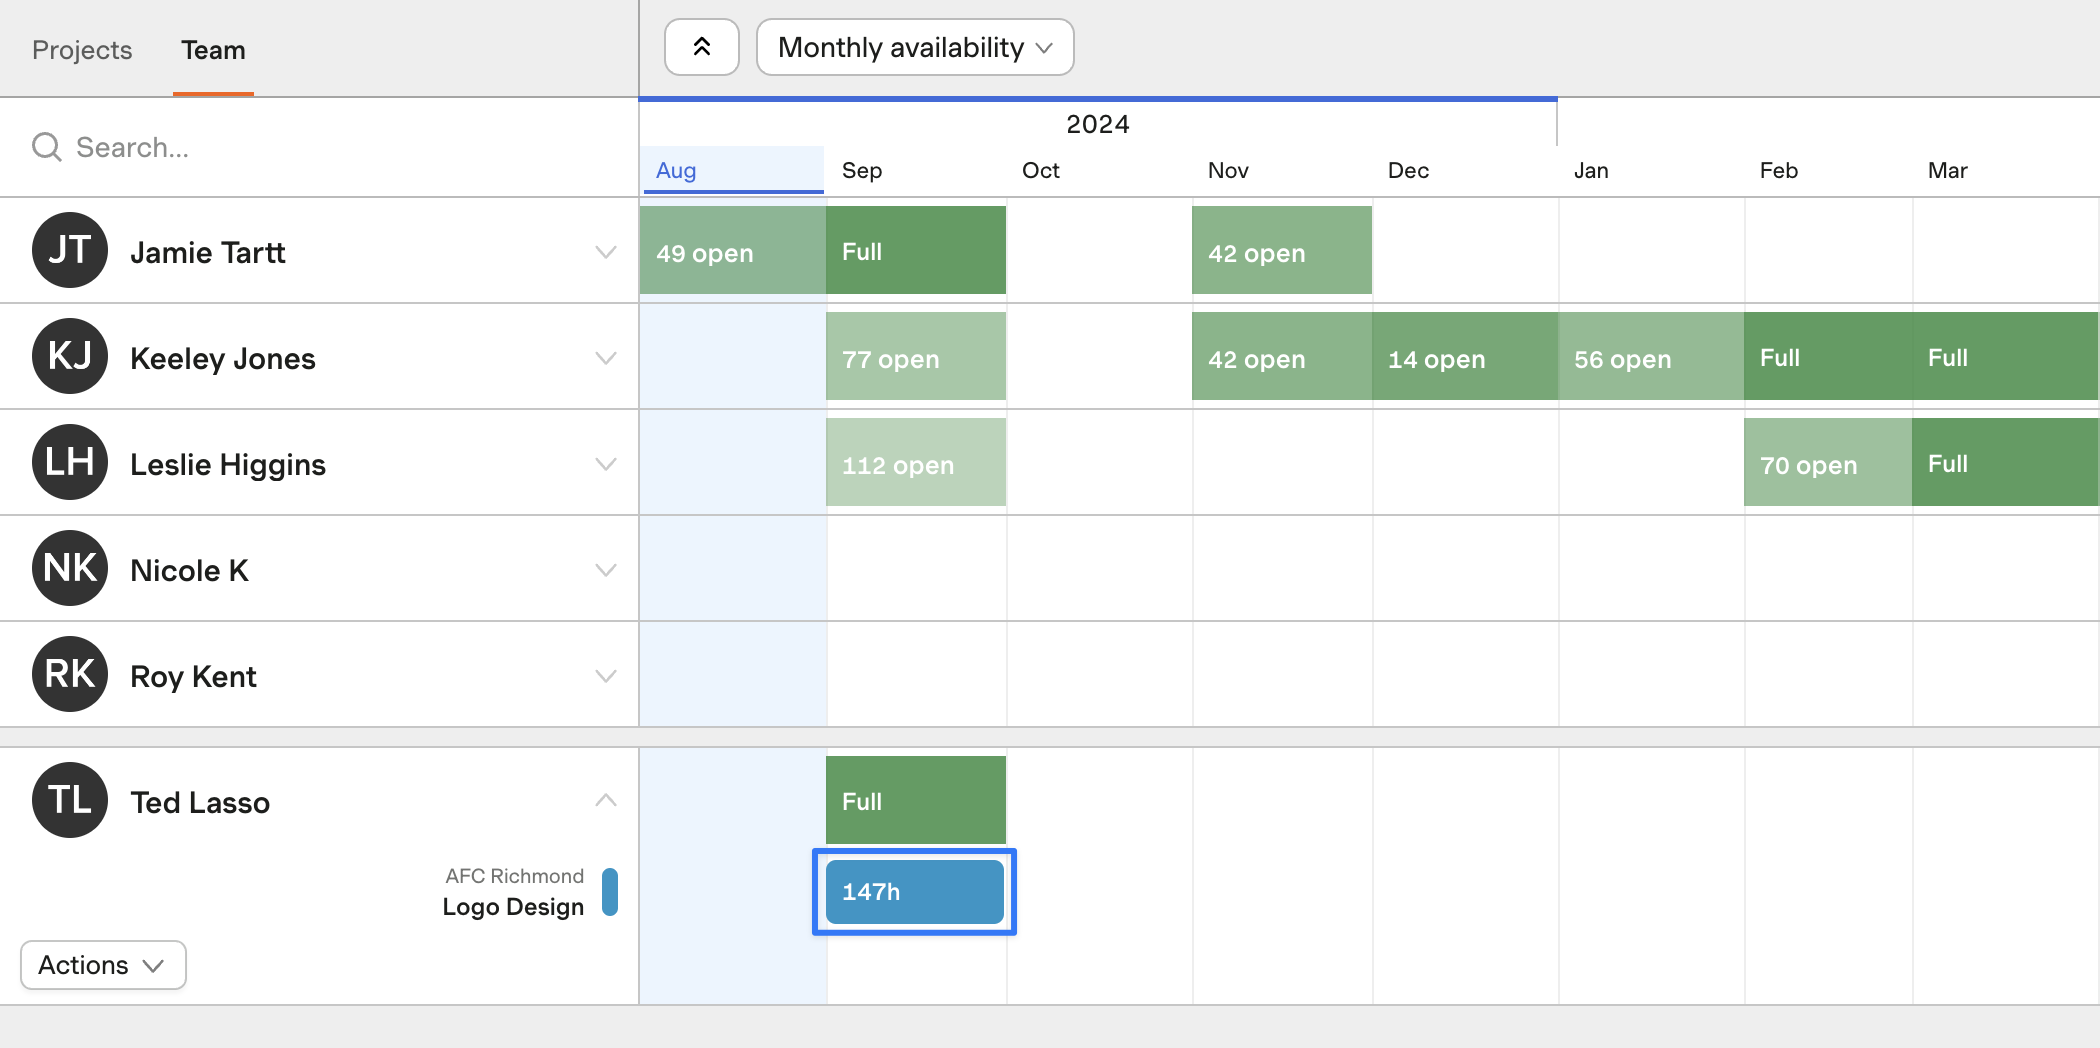Open the Logo Design project label
This screenshot has height=1048, width=2100.
point(513,907)
